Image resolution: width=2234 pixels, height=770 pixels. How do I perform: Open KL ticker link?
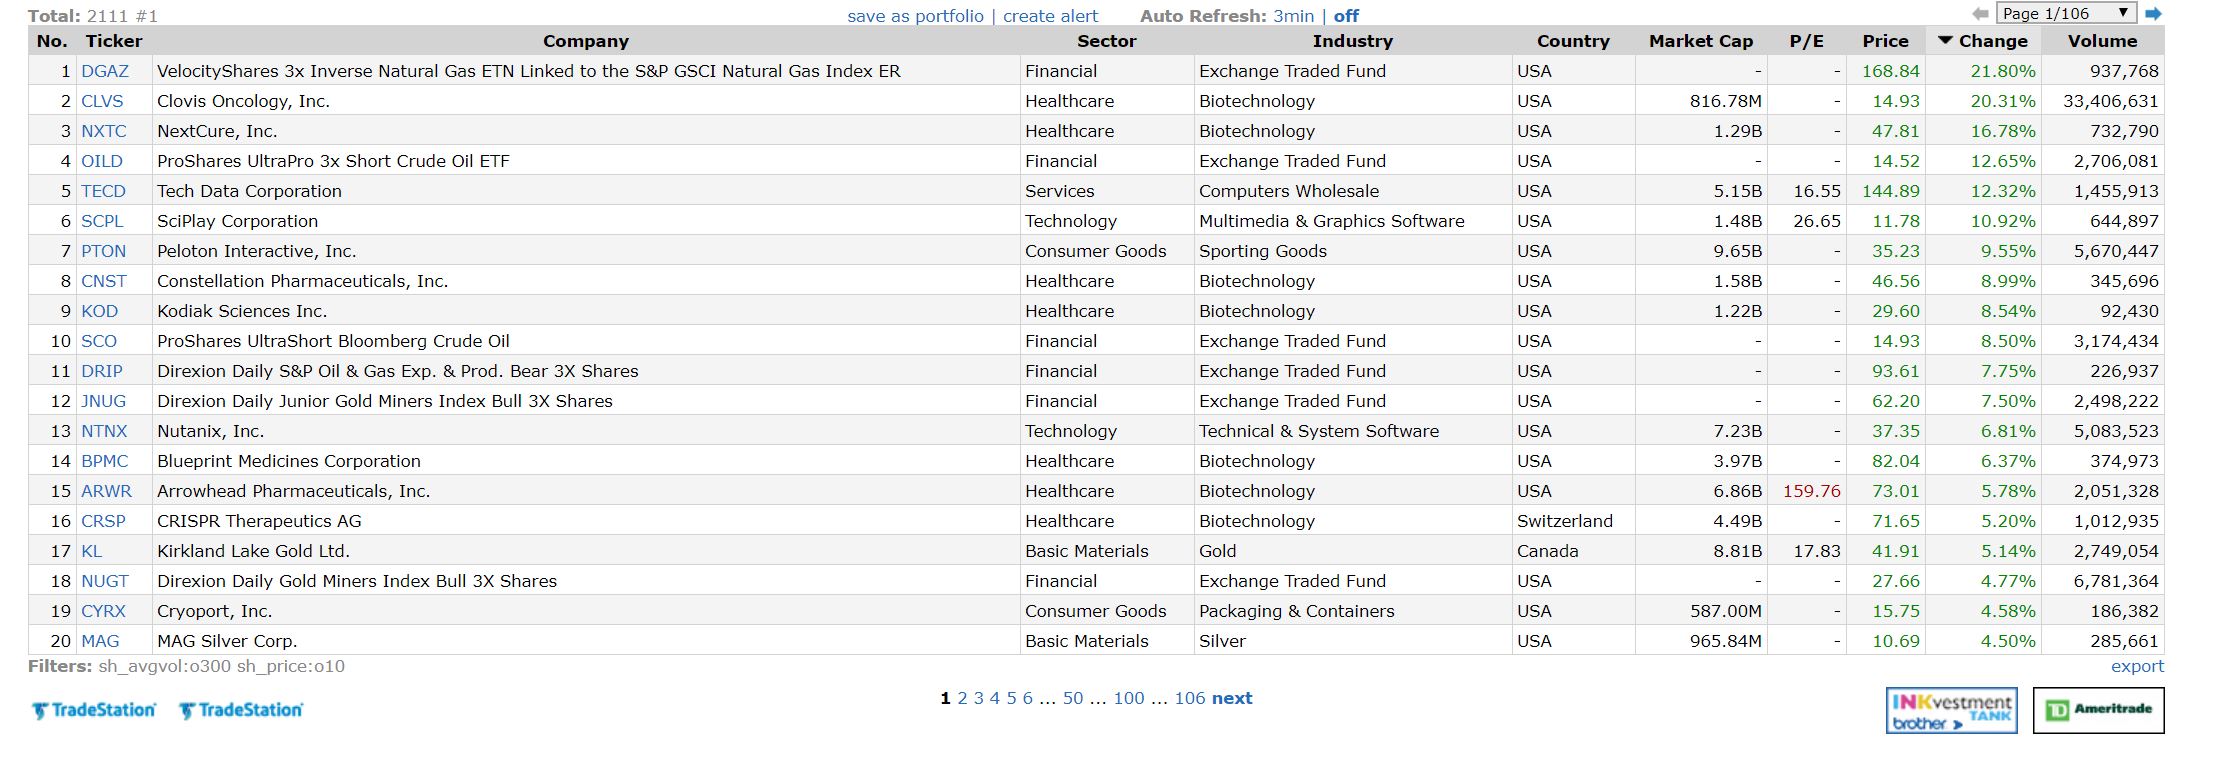[91, 551]
